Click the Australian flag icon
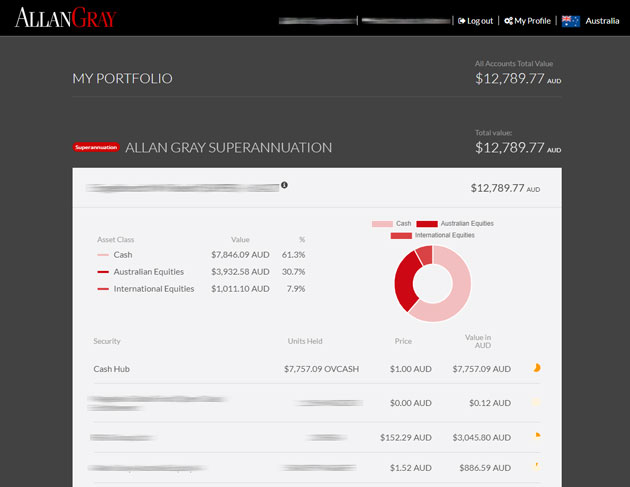Screen dimensions: 630x487 571,20
